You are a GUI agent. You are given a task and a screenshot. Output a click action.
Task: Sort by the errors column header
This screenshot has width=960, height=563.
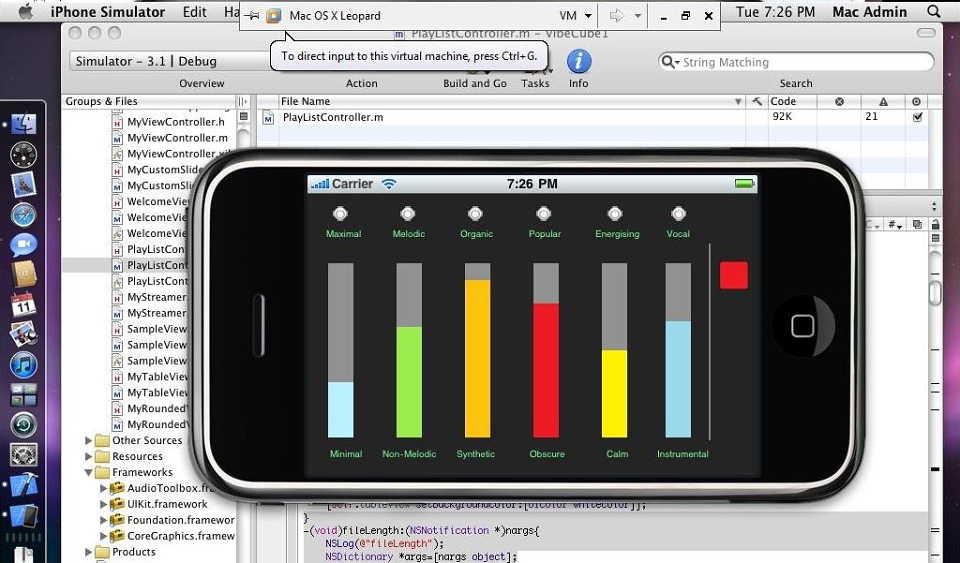[x=839, y=102]
